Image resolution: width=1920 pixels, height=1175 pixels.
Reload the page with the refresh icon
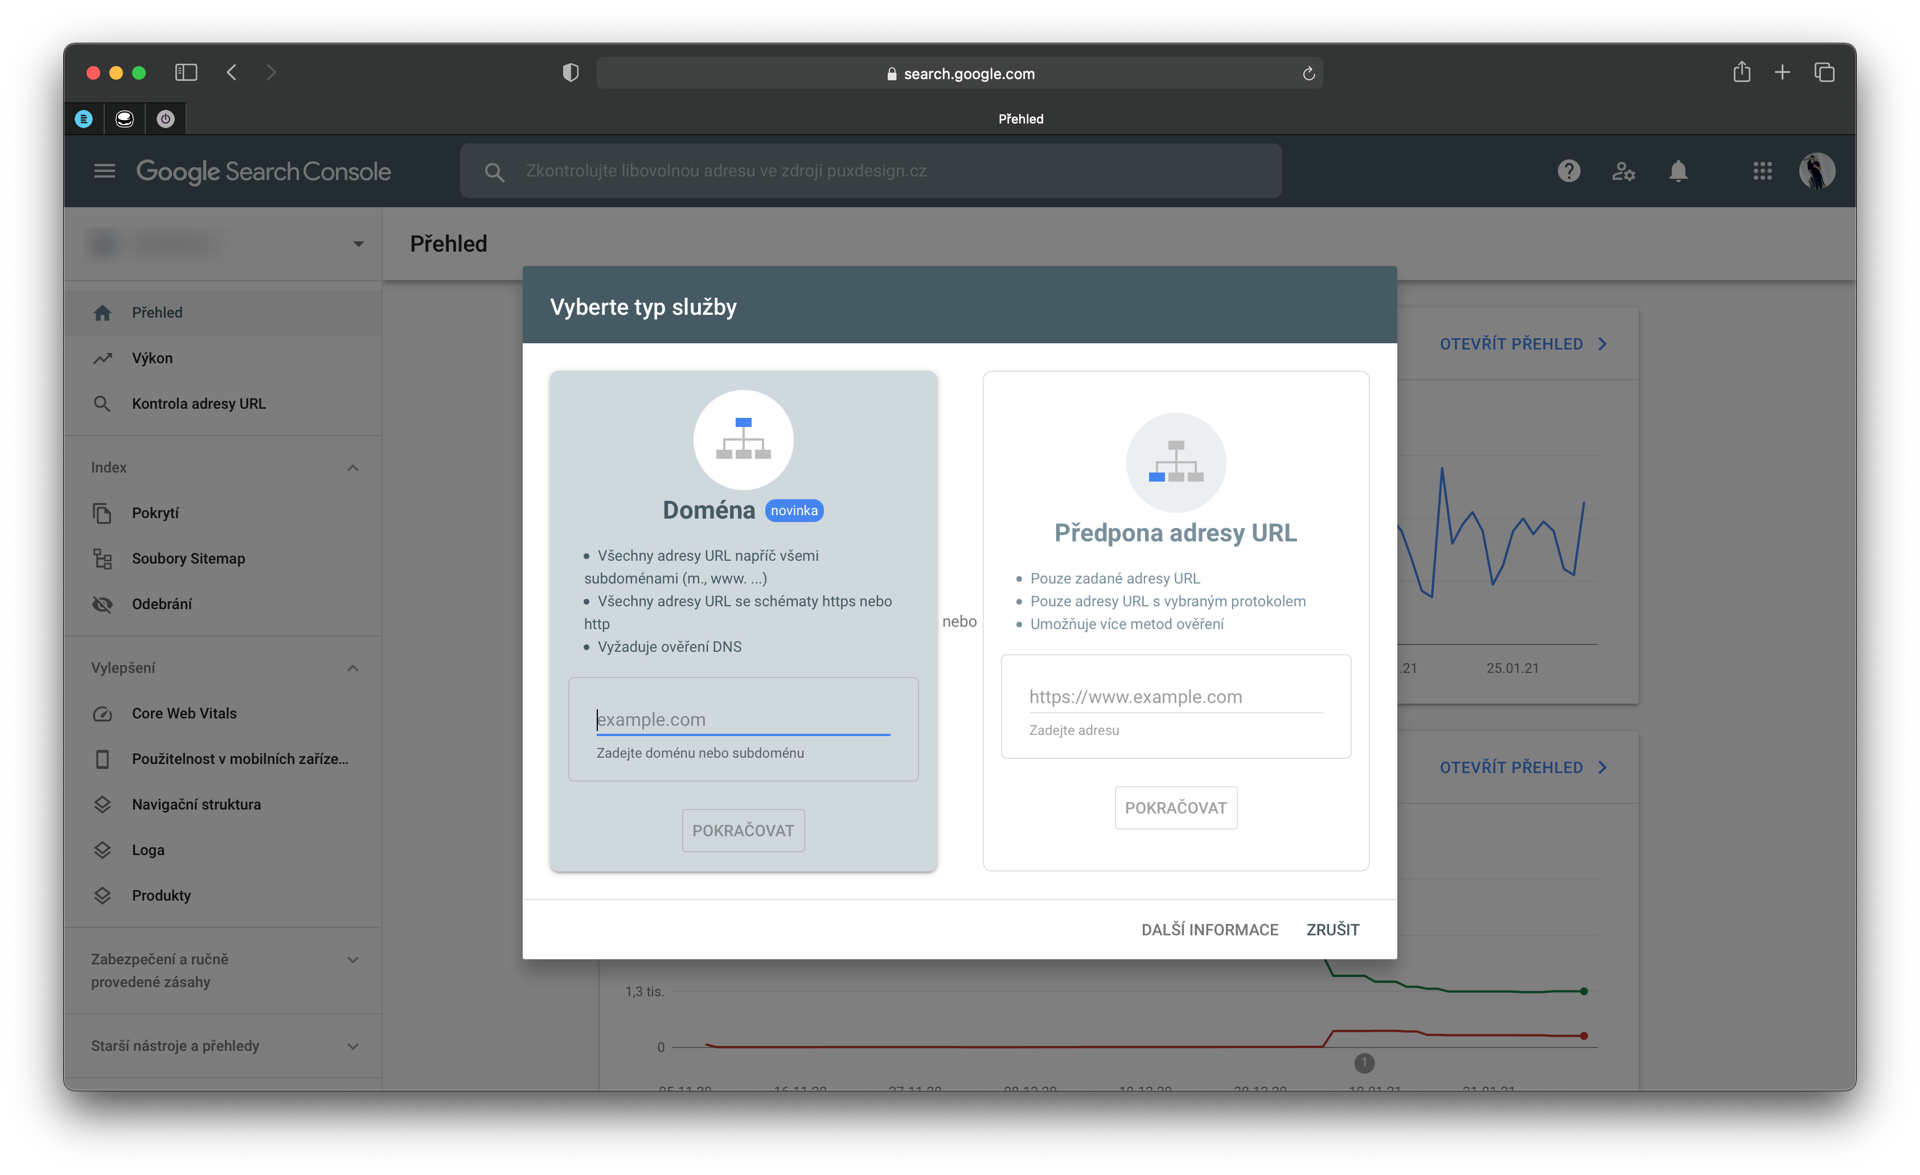pyautogui.click(x=1308, y=73)
